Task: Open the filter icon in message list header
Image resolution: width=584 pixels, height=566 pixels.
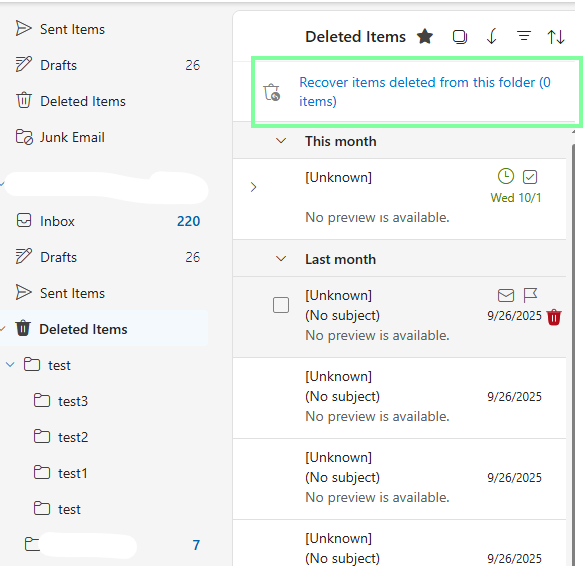Action: 524,36
